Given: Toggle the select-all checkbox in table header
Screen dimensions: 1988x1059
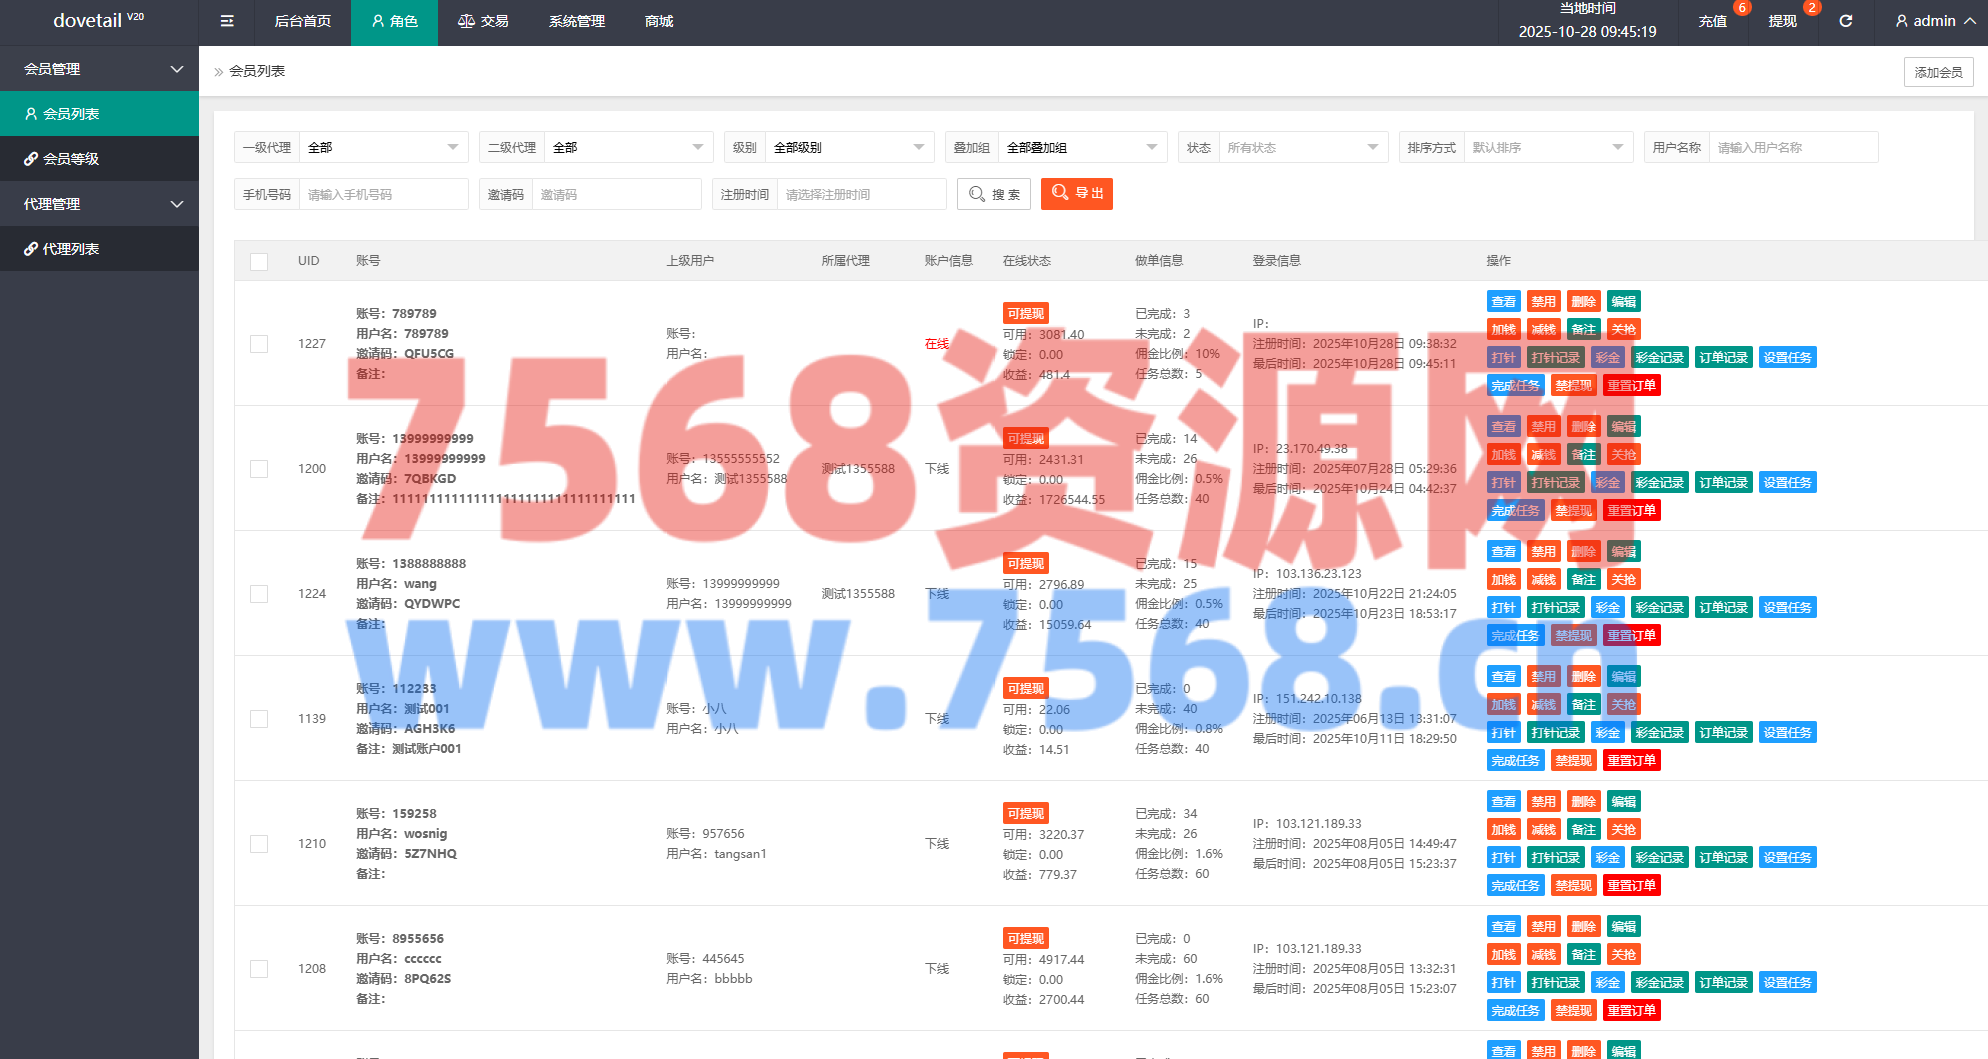Looking at the screenshot, I should [259, 262].
